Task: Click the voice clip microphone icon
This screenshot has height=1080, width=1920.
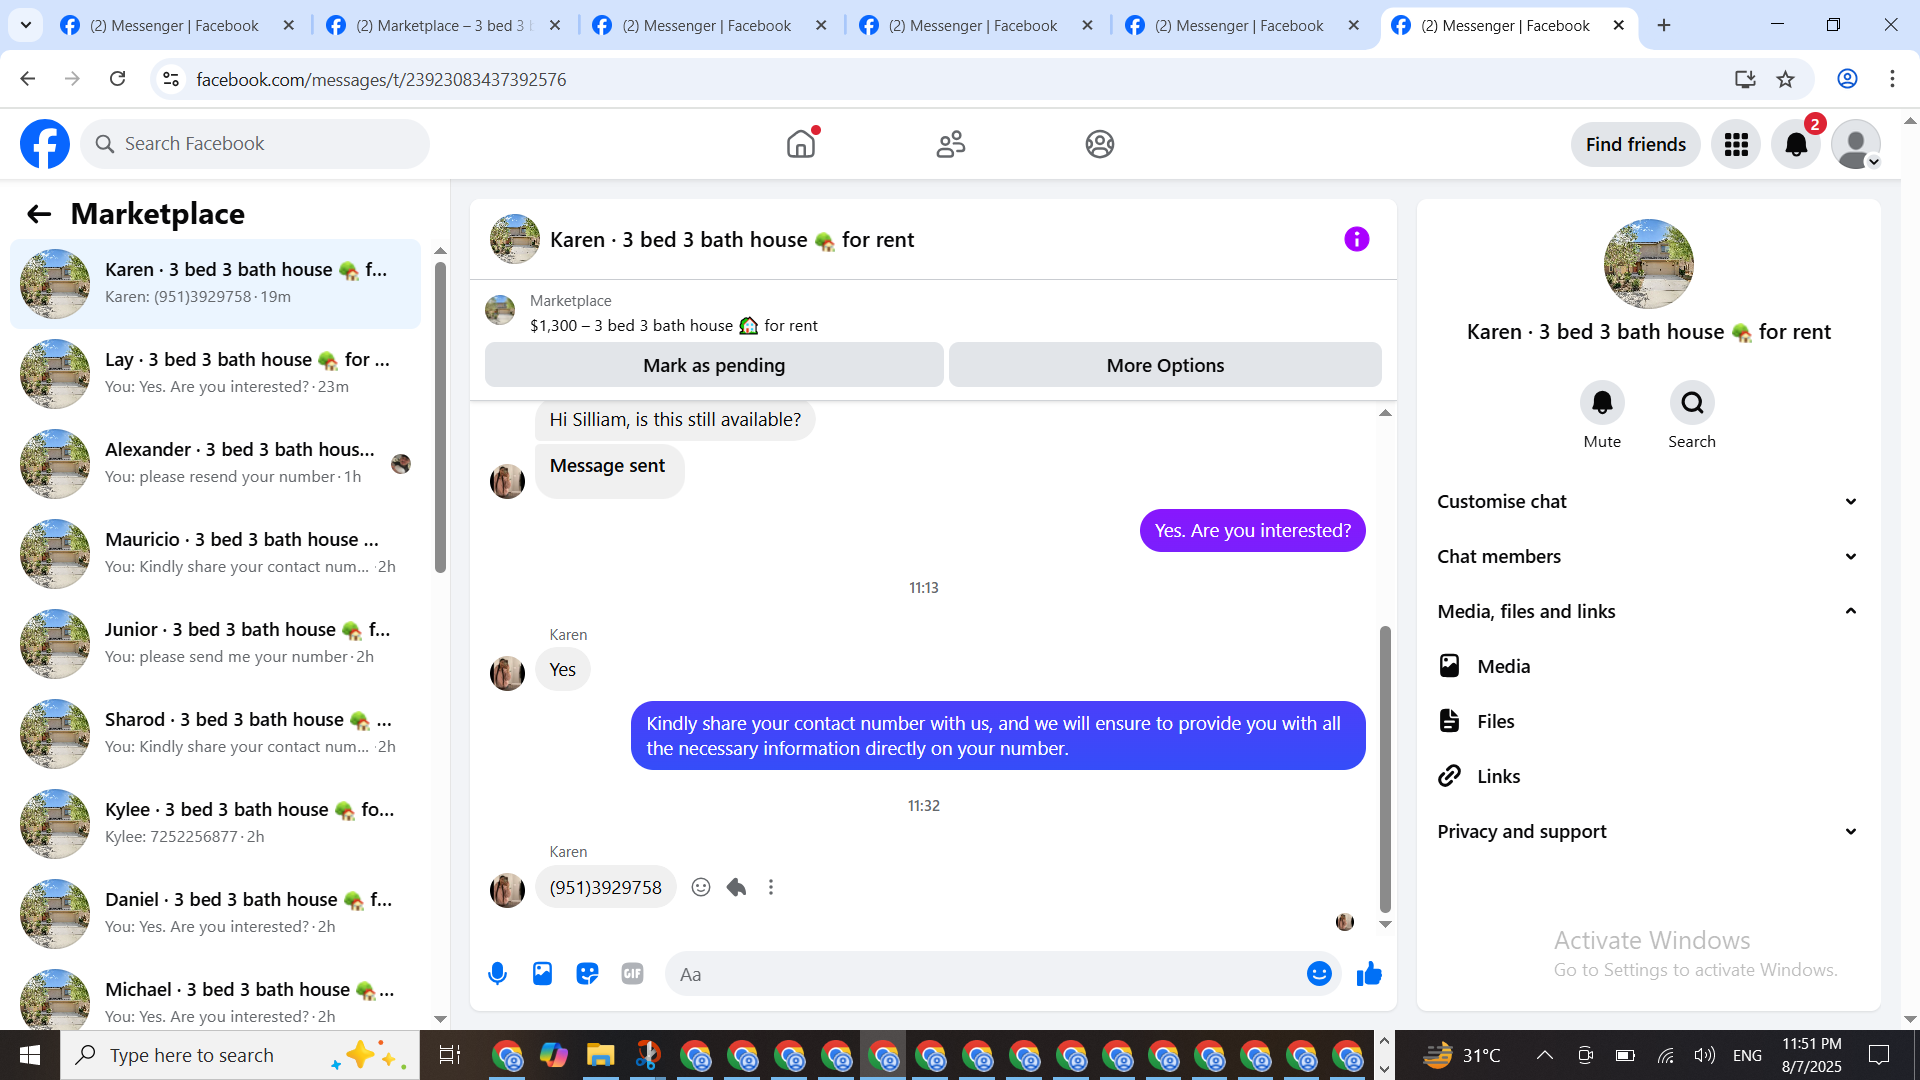Action: click(x=497, y=973)
